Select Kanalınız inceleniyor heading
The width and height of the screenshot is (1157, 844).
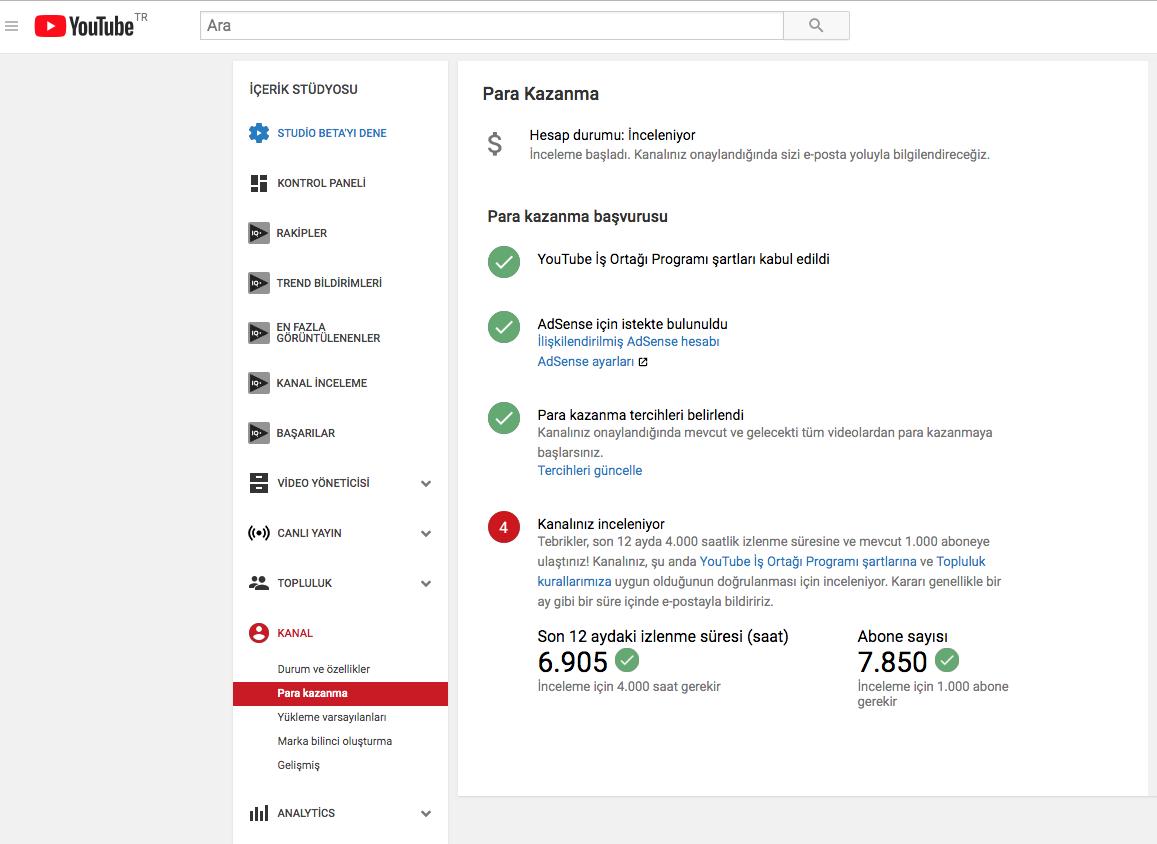601,524
